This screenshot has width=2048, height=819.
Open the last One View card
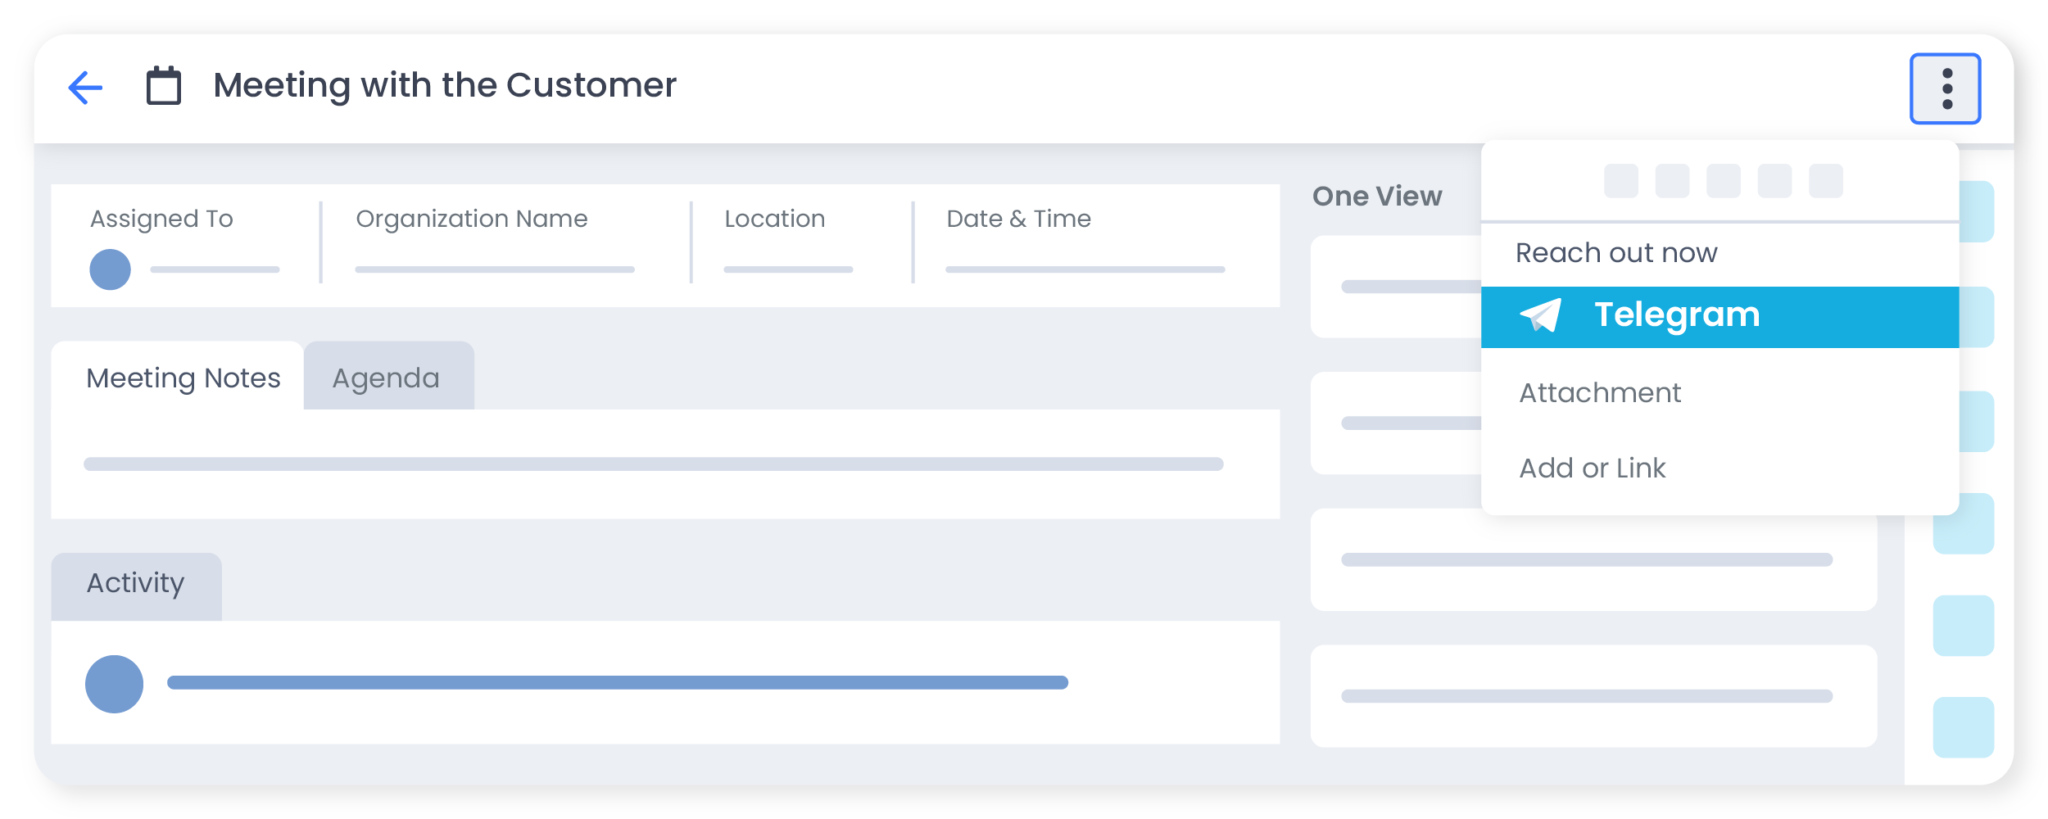pos(1594,696)
